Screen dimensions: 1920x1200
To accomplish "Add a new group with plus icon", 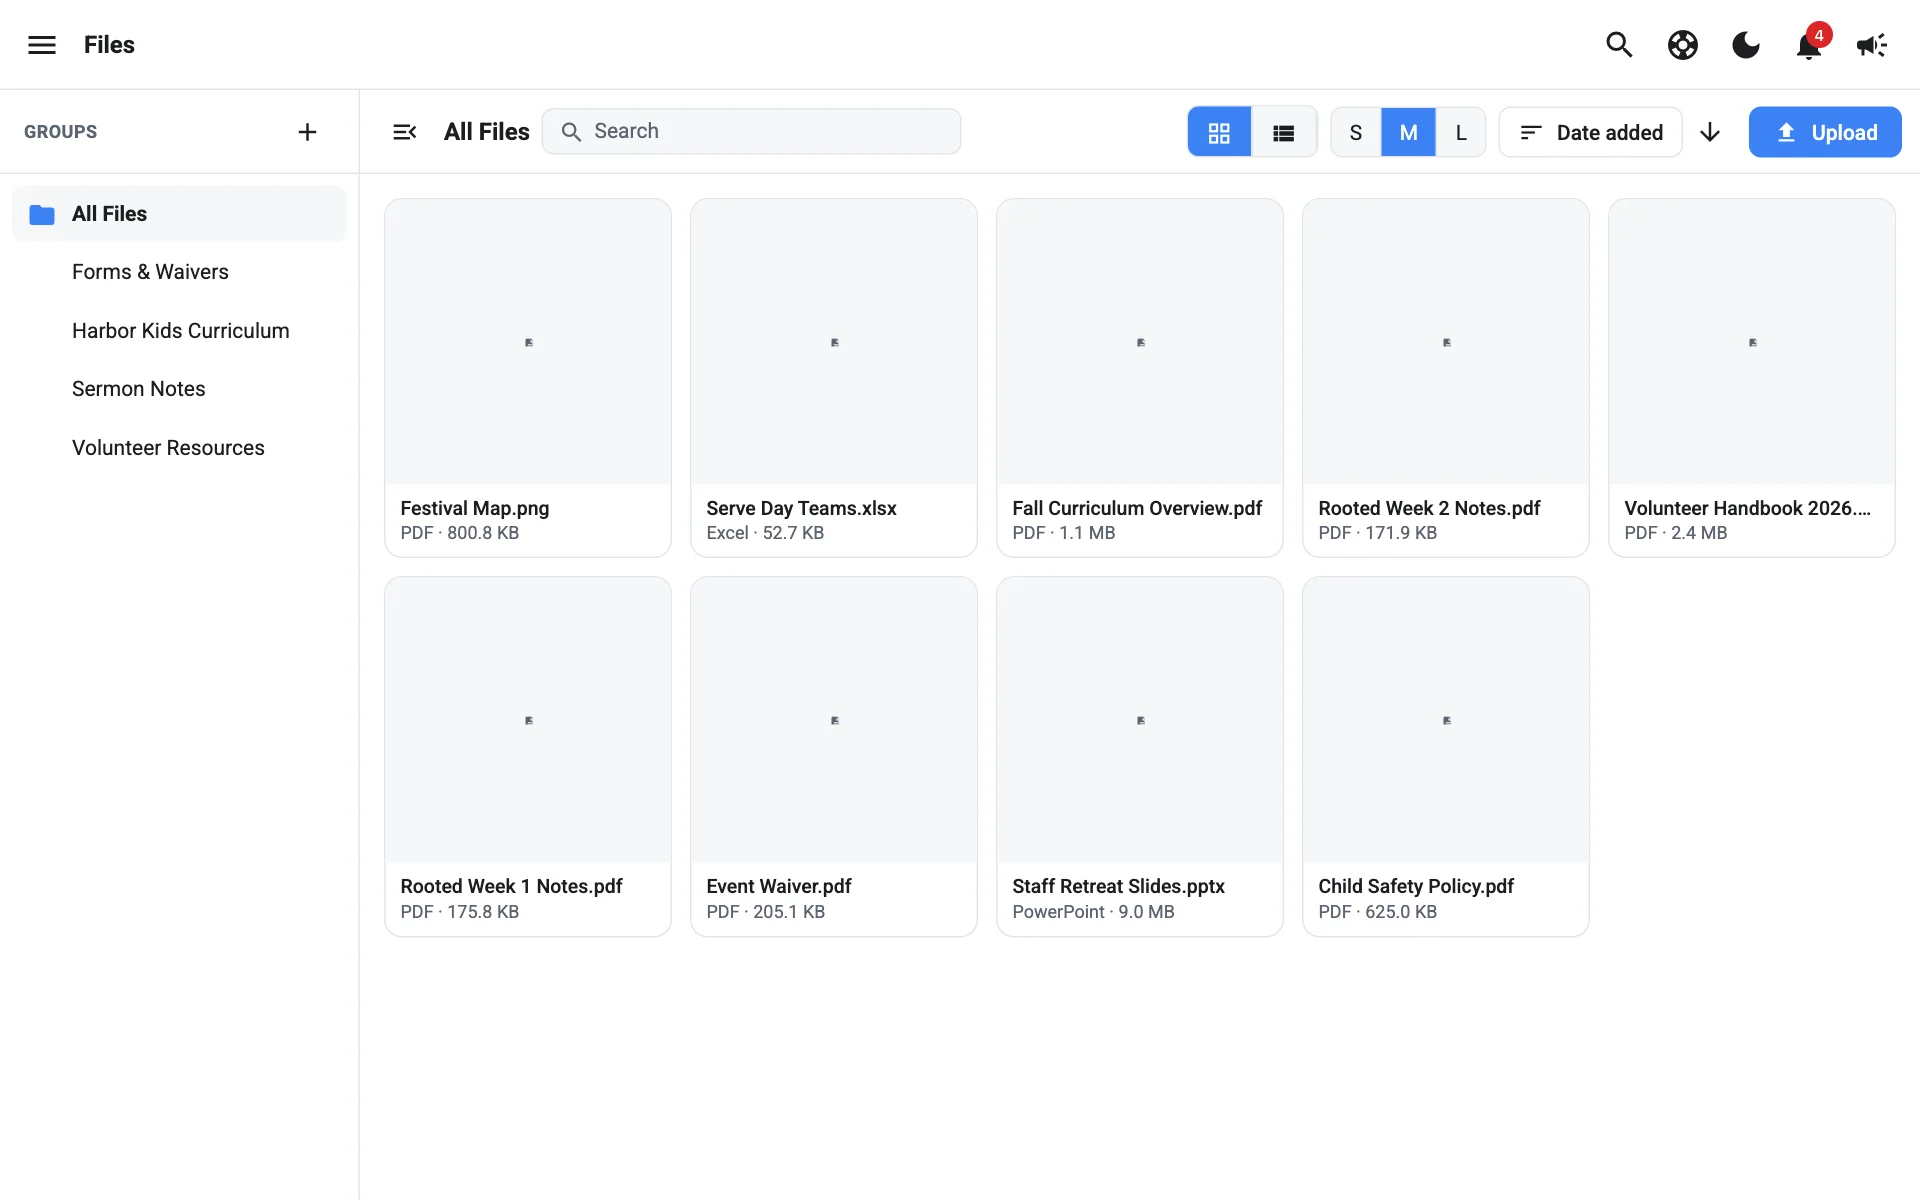I will [308, 132].
